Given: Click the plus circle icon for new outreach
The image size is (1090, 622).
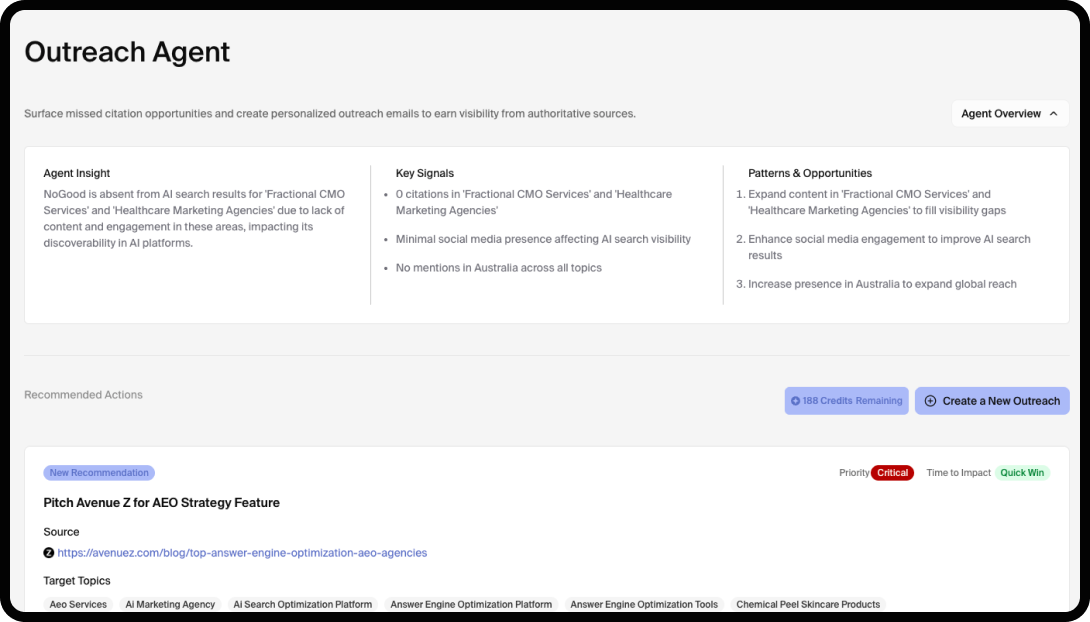Looking at the screenshot, I should click(930, 401).
